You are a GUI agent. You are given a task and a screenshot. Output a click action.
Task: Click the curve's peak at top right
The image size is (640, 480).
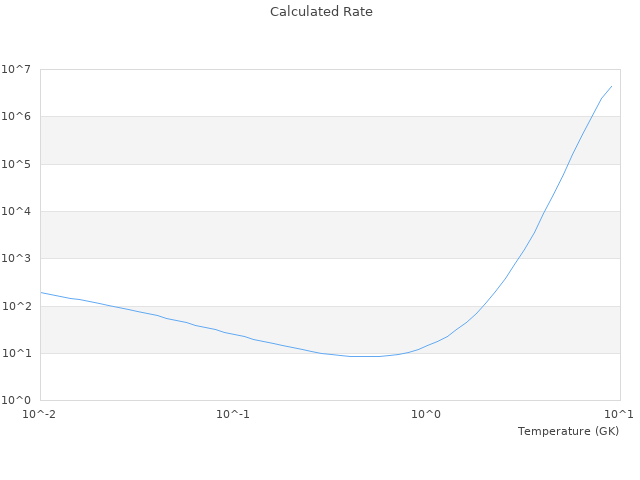(x=611, y=86)
